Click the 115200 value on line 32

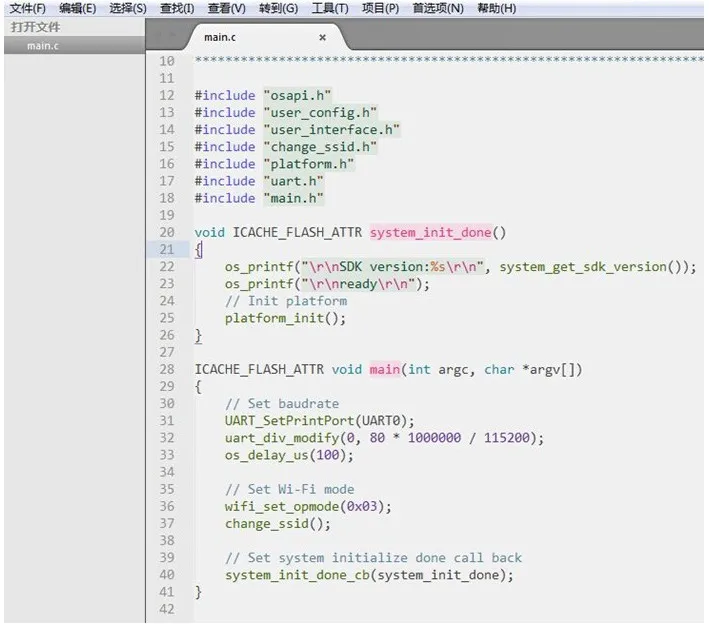[507, 438]
